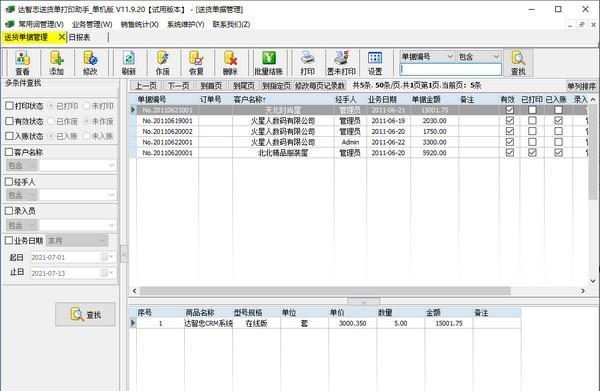Toggle 已打印 checkbox for row No.20110619001
The image size is (600, 391).
[x=532, y=121]
